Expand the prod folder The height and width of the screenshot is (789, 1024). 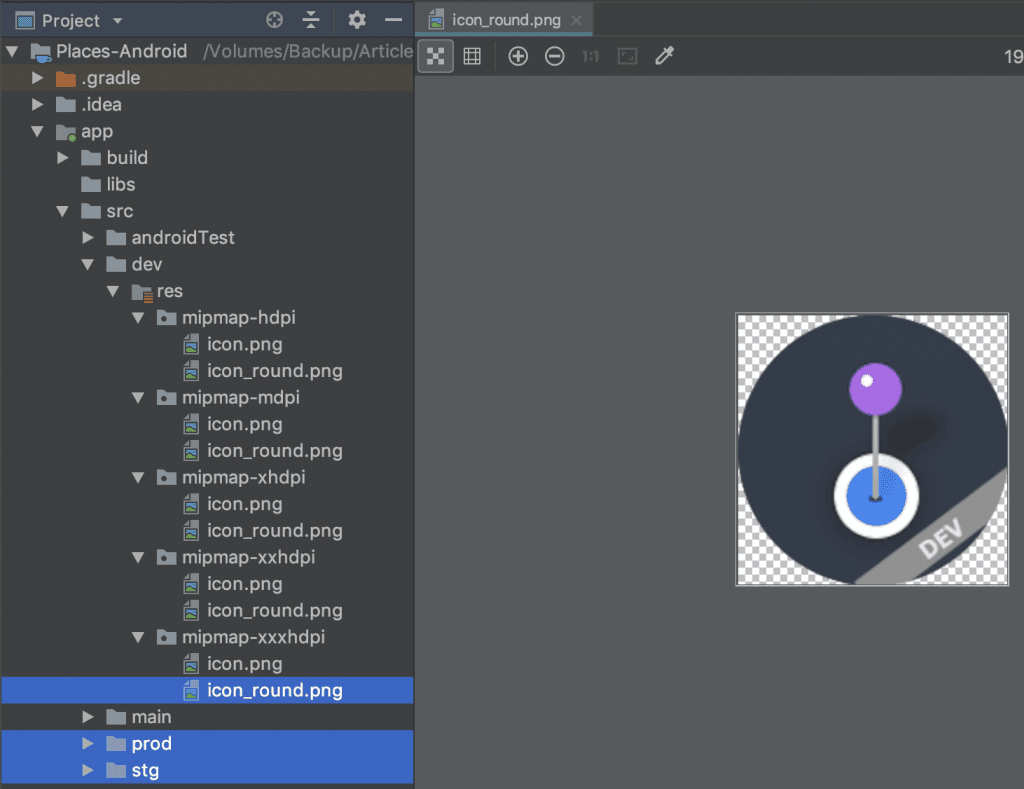coord(88,743)
